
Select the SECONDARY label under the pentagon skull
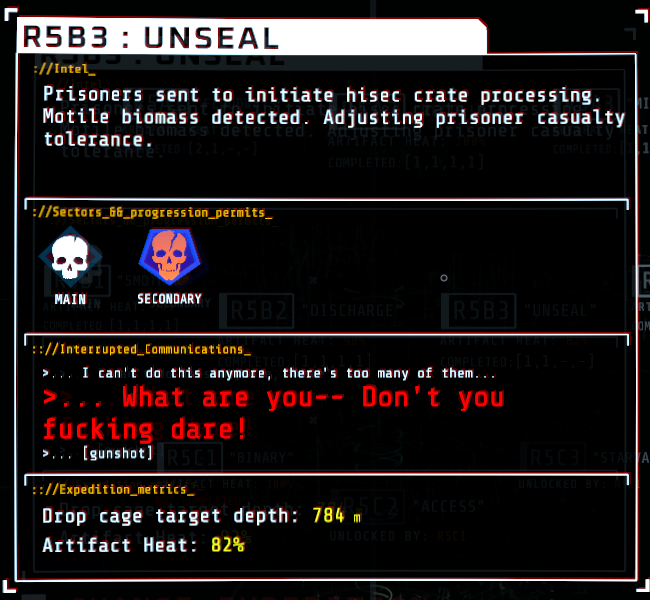(x=169, y=299)
